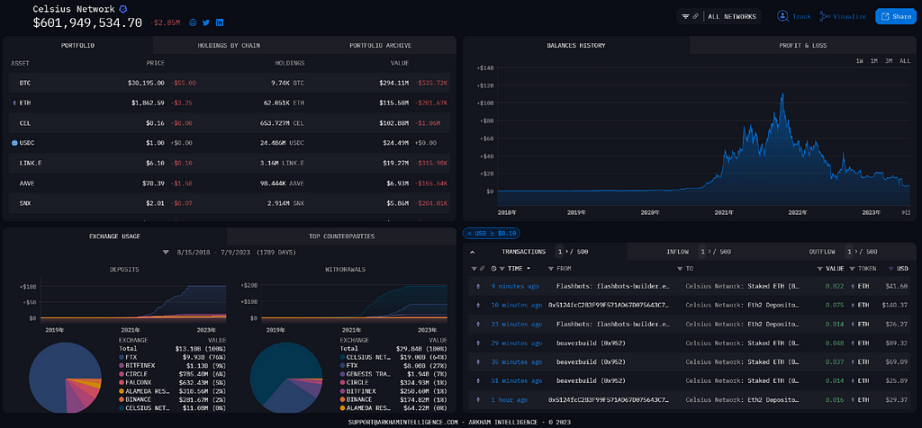The height and width of the screenshot is (428, 922).
Task: Switch to the Top Counterparties tab
Action: point(342,236)
